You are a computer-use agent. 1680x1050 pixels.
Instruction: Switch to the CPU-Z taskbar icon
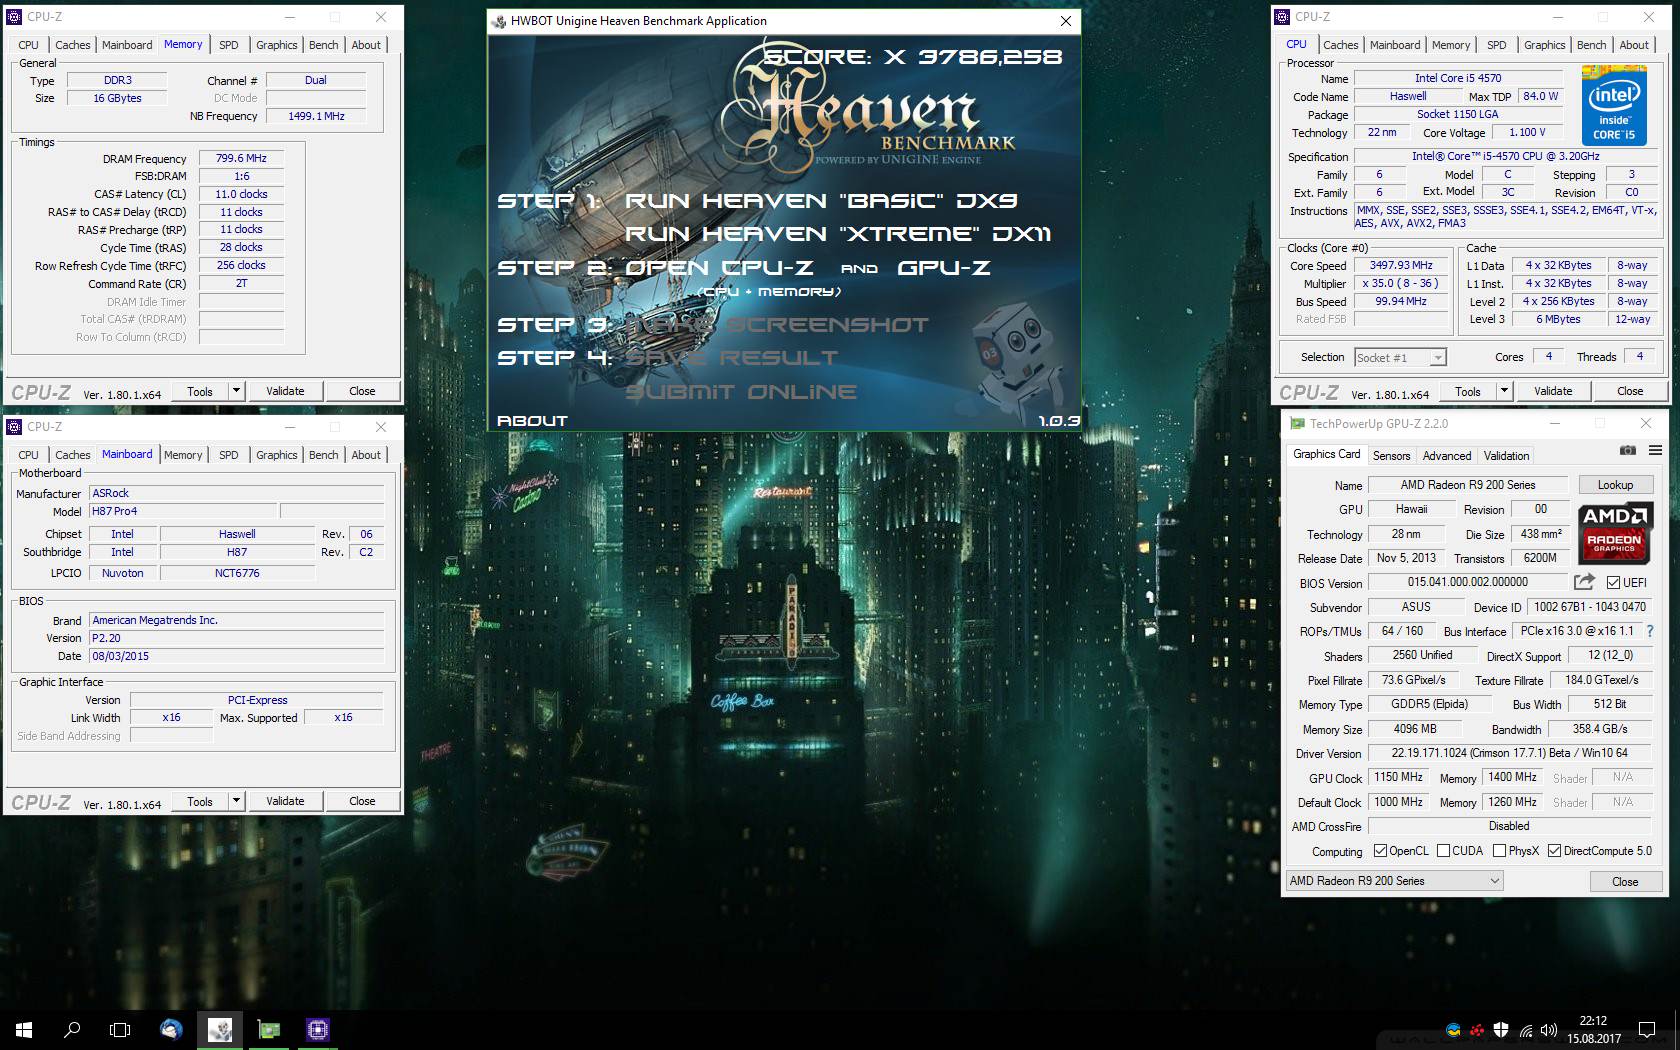click(318, 1029)
